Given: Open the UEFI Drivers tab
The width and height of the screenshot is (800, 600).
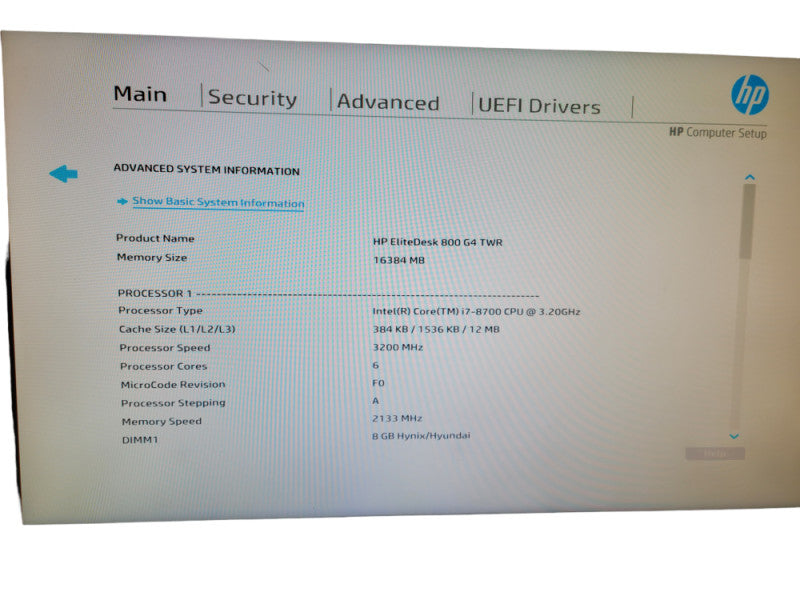Looking at the screenshot, I should (x=539, y=106).
